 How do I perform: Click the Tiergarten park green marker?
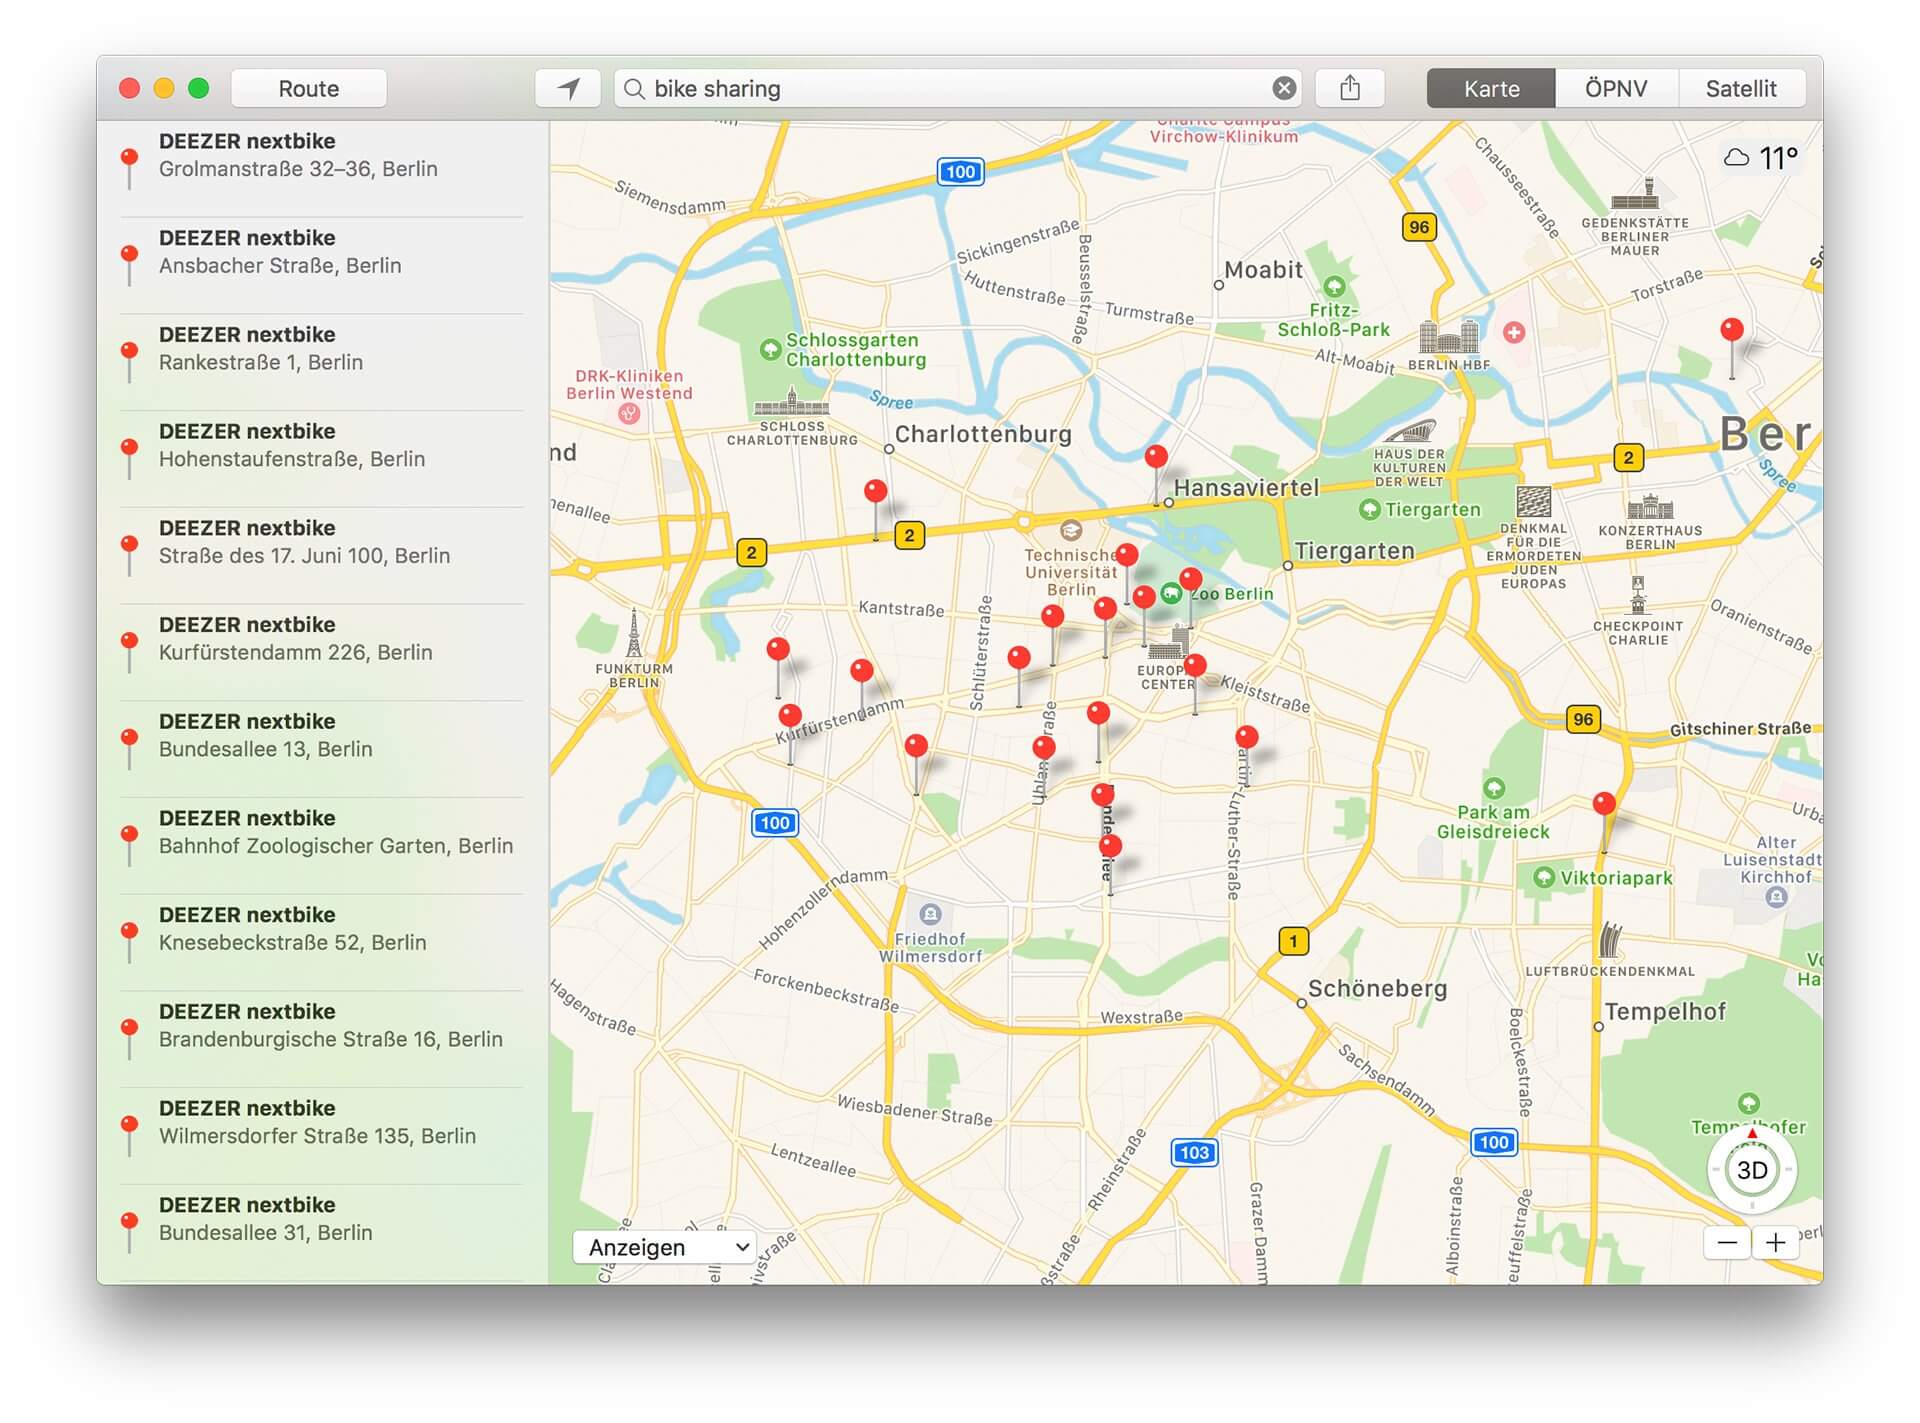click(x=1369, y=510)
